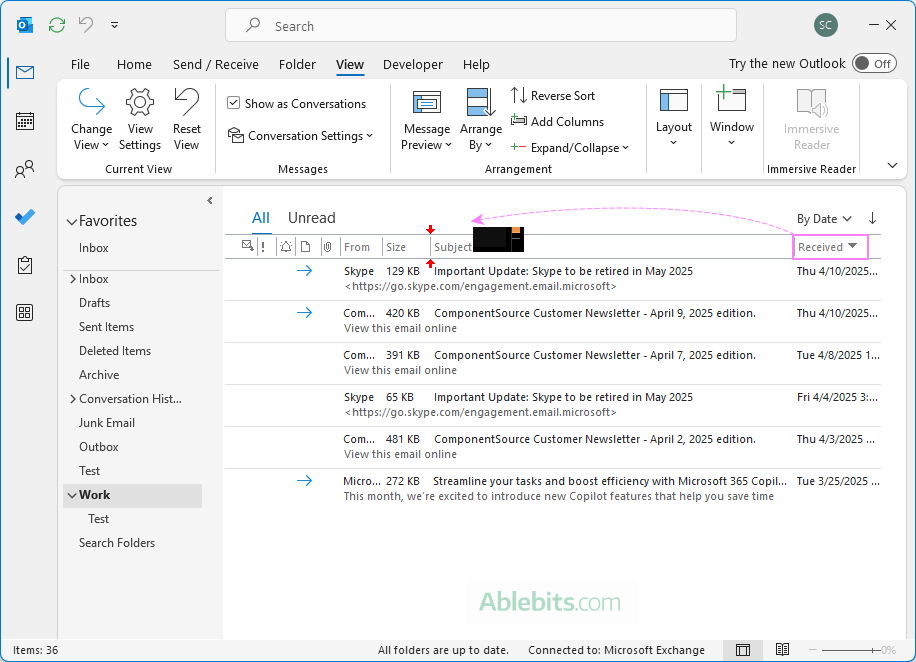916x662 pixels.
Task: Open the Mail module in sidebar
Action: click(x=25, y=72)
